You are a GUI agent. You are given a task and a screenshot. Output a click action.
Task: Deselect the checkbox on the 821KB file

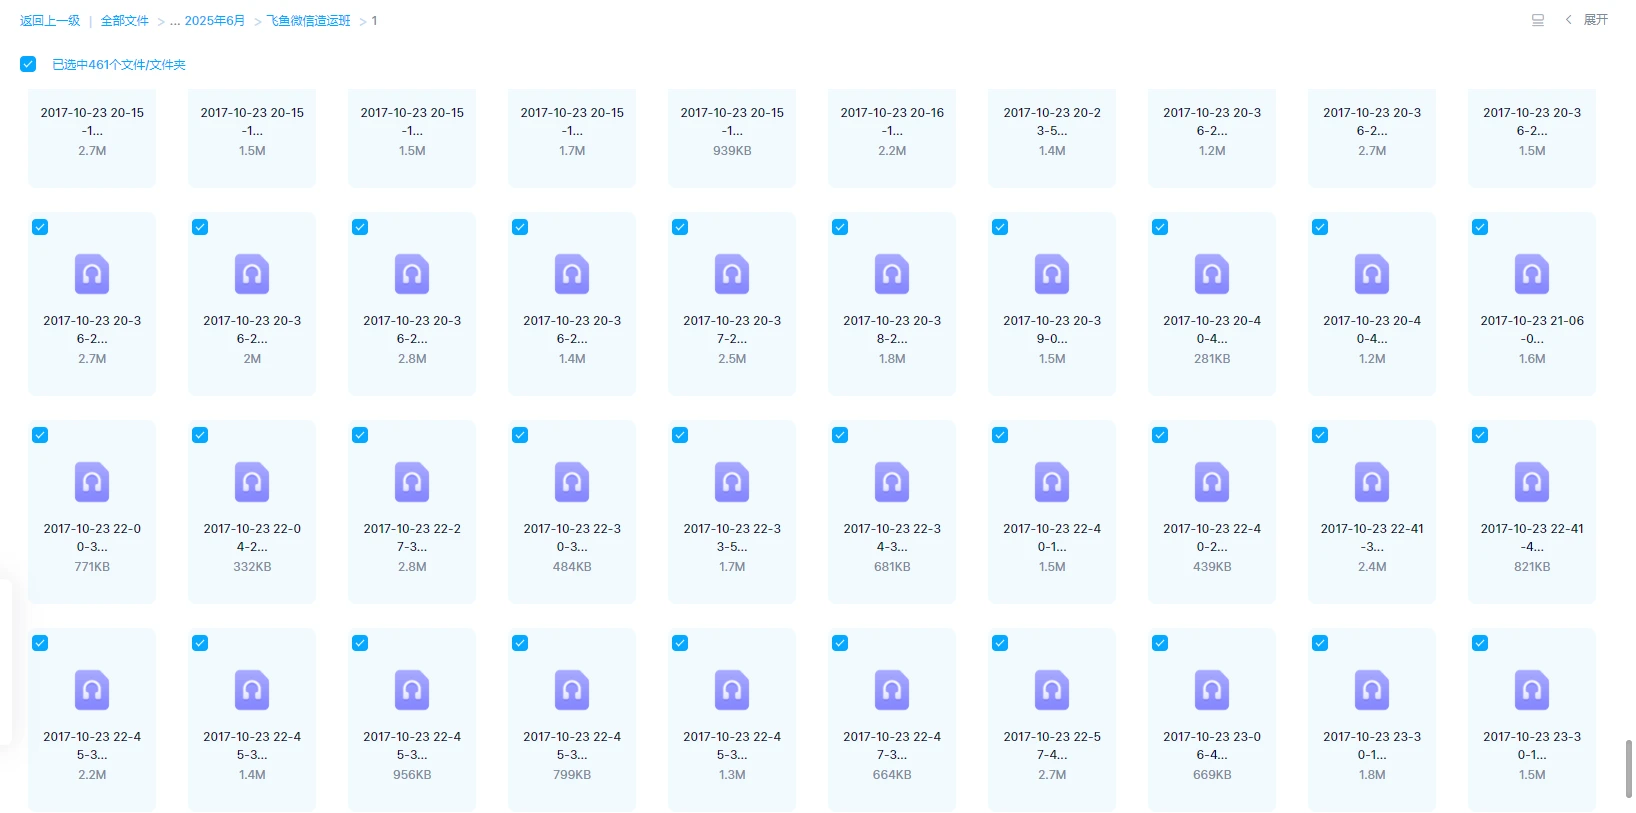pos(1480,435)
